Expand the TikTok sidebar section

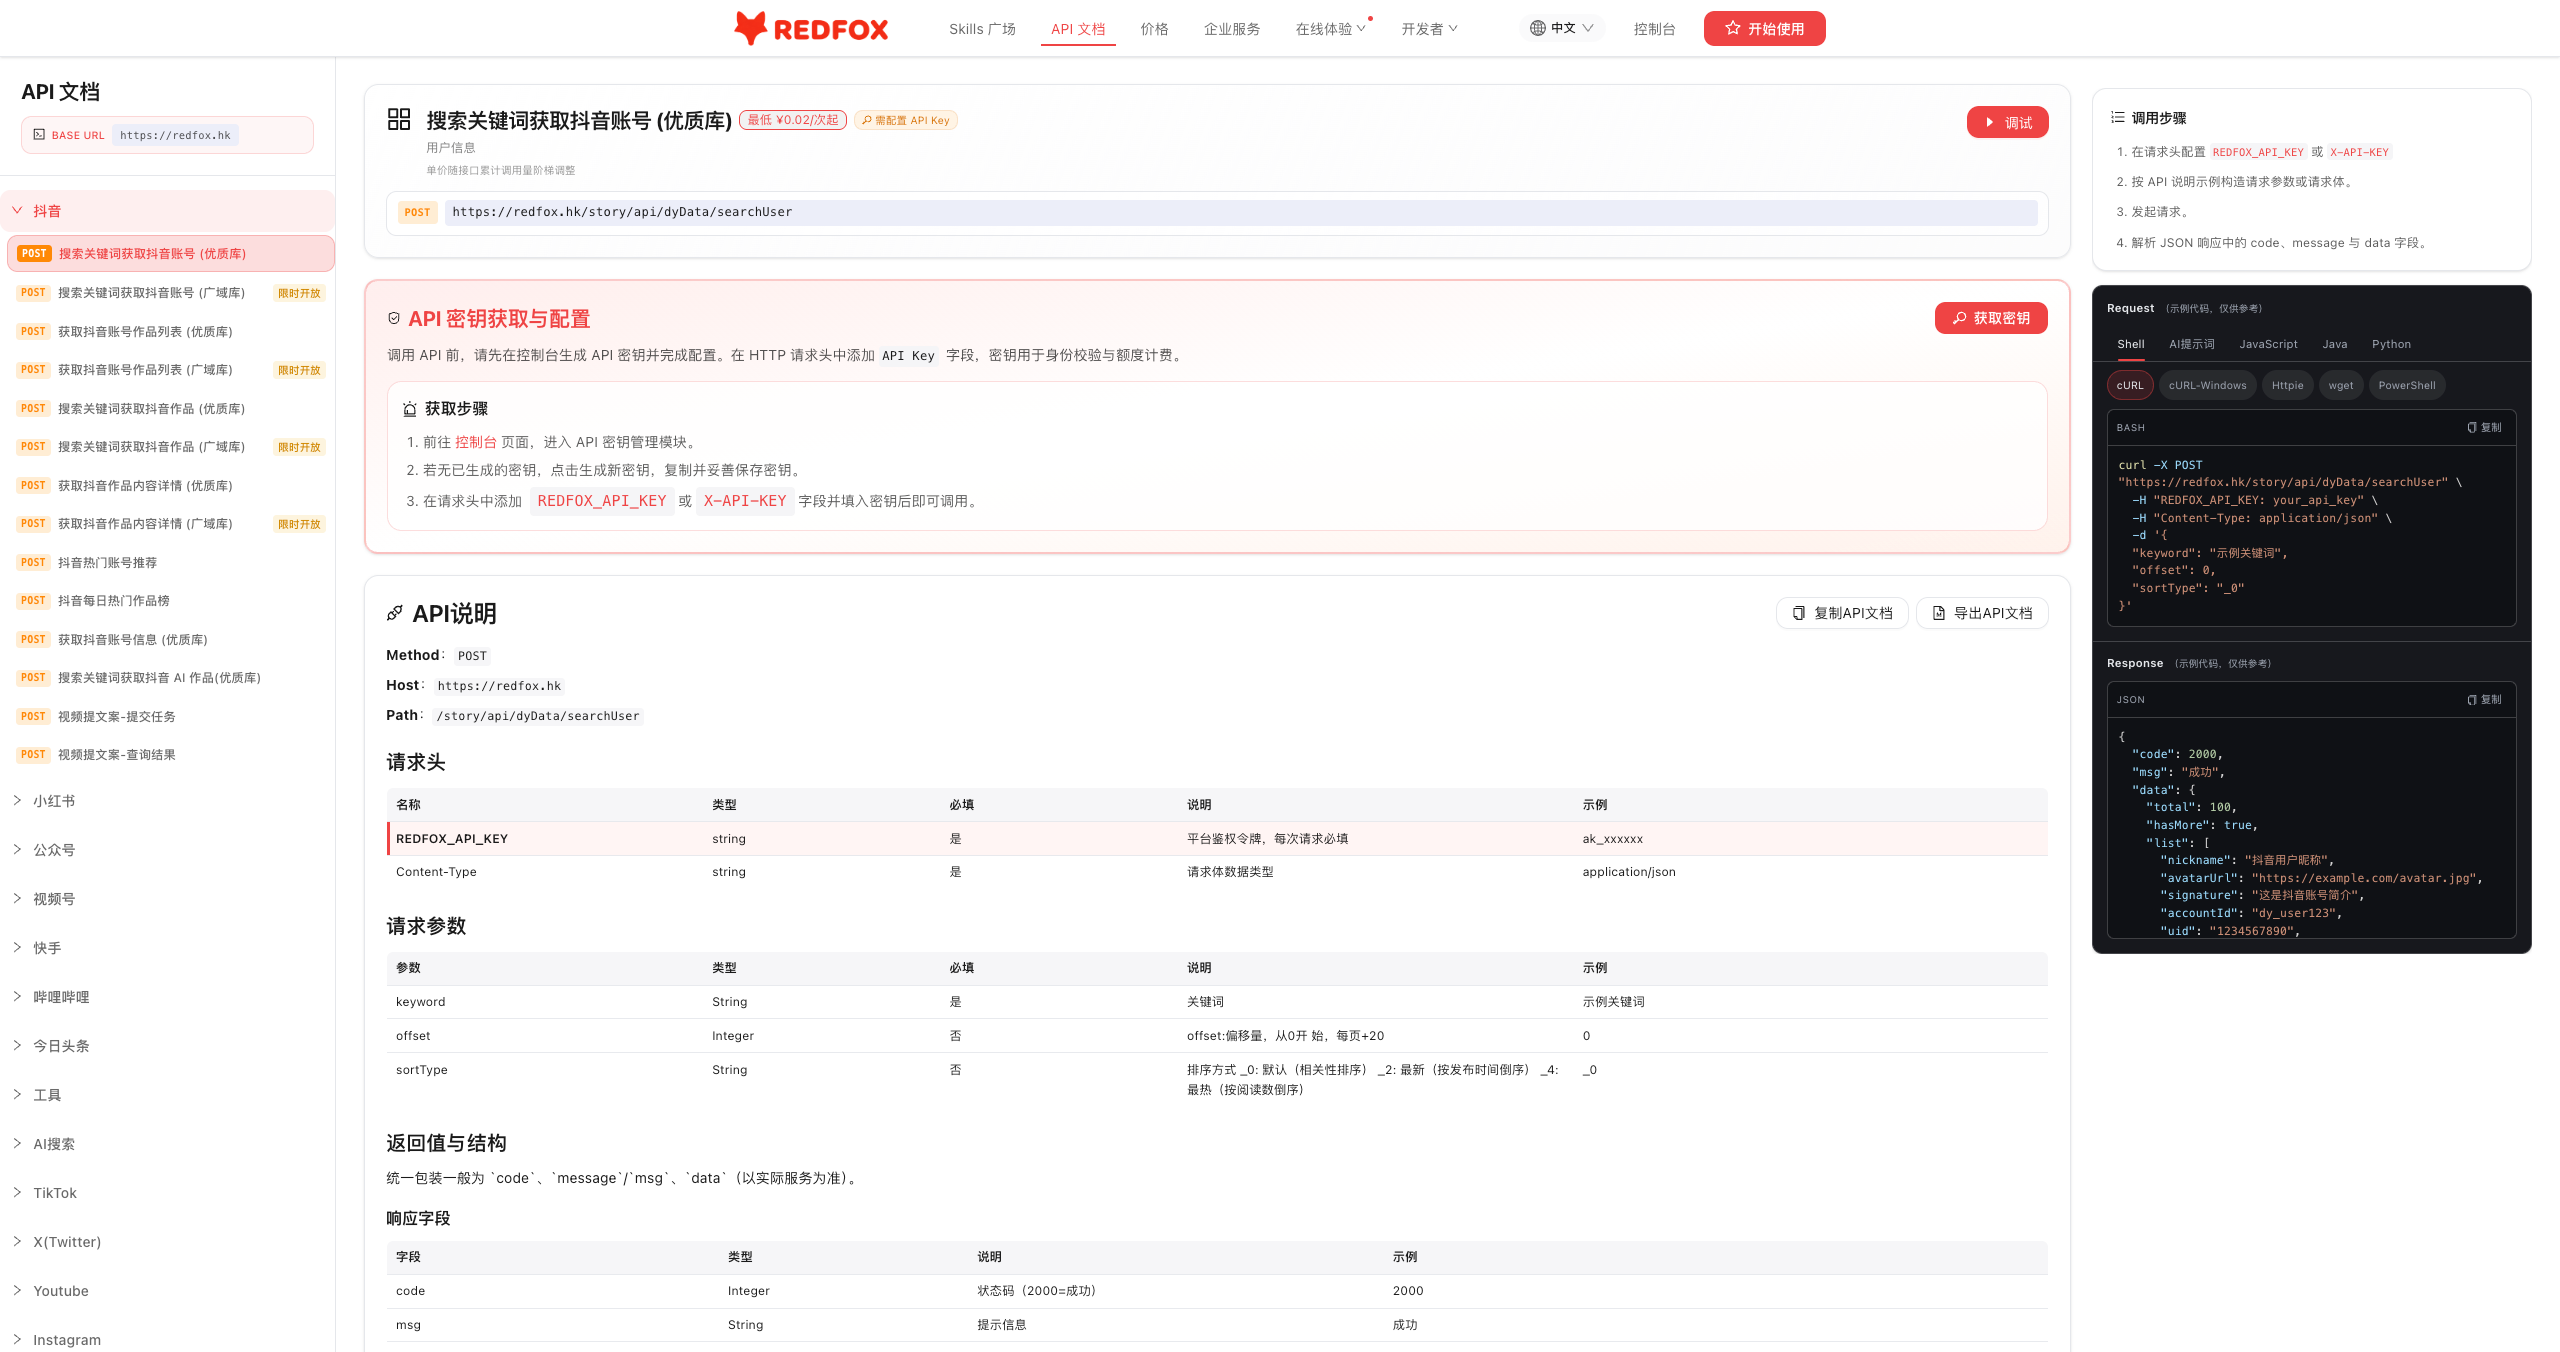pos(168,1193)
